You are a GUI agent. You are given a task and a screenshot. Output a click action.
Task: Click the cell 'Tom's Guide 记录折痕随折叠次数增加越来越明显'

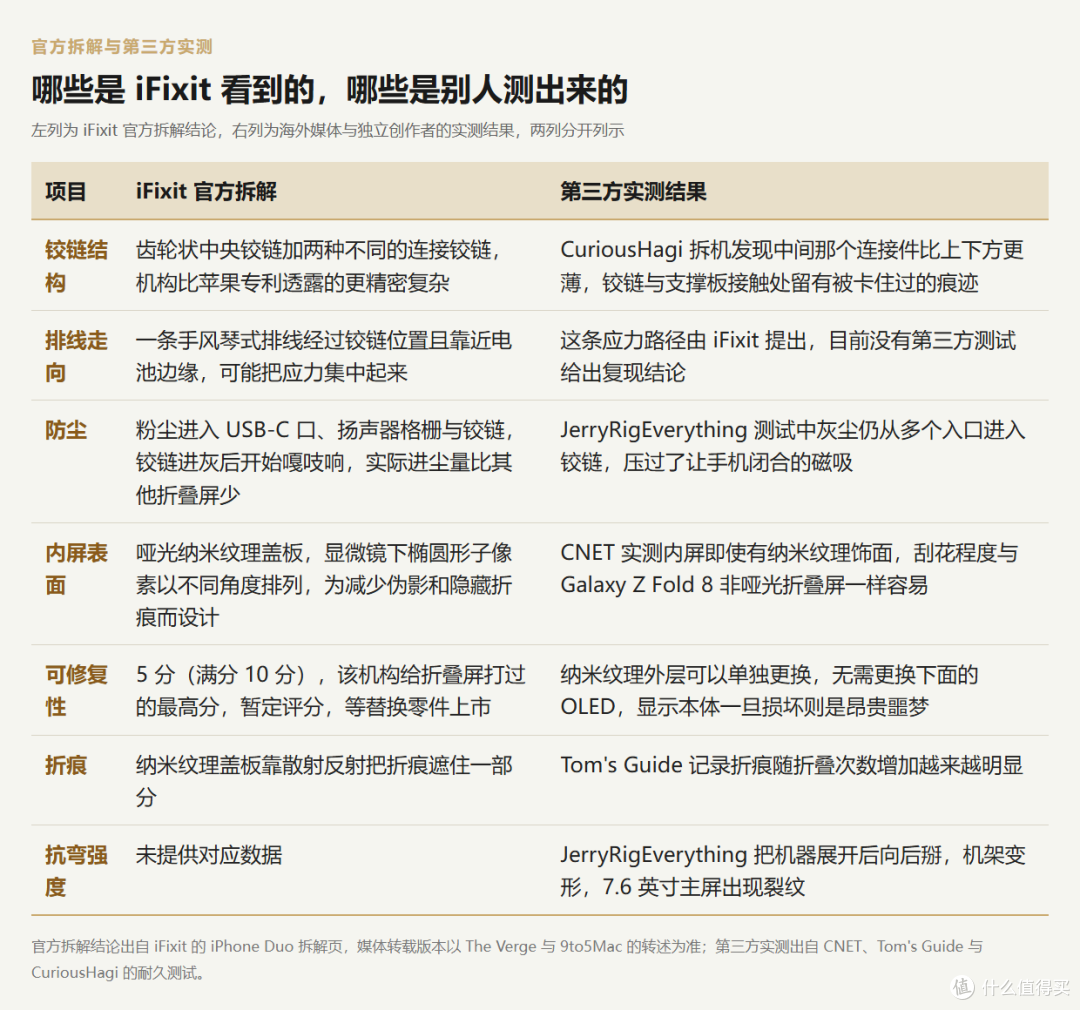[791, 765]
